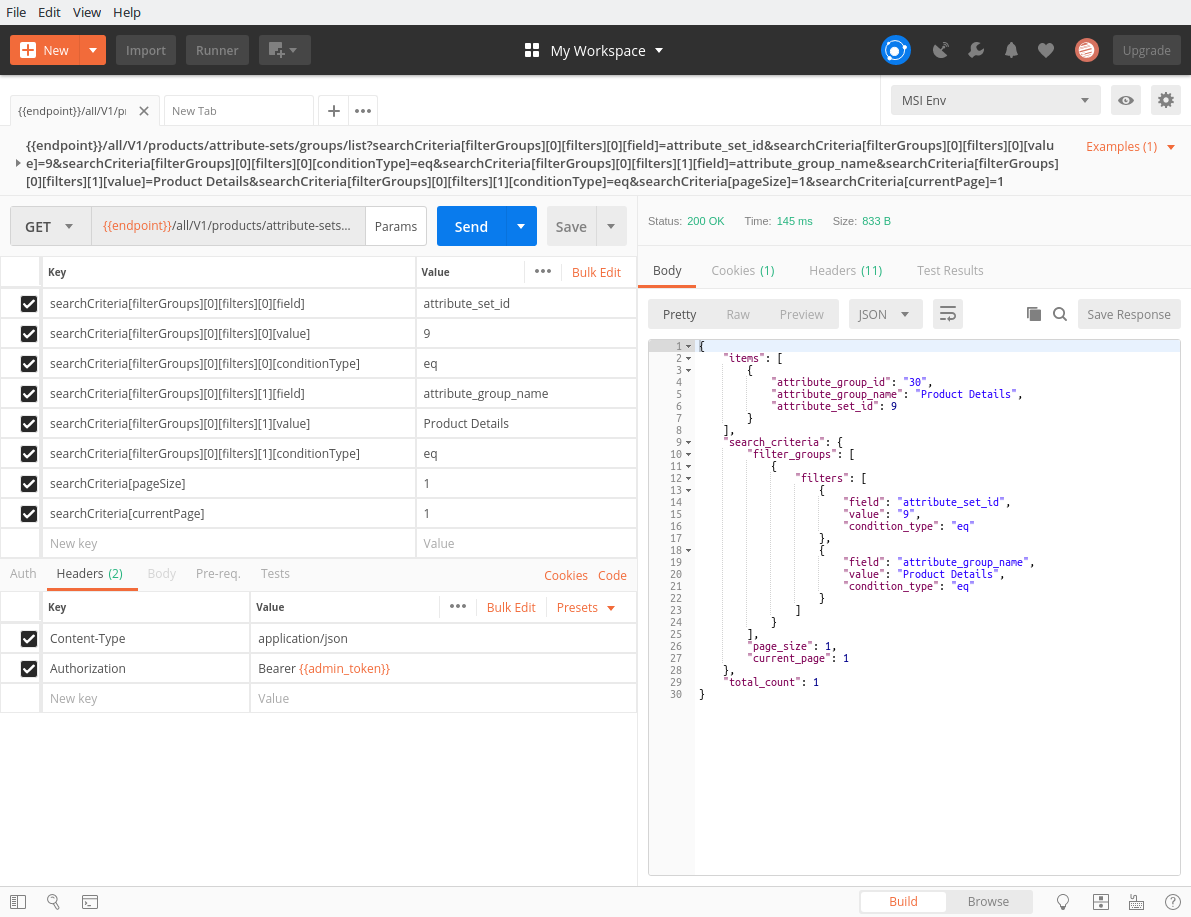This screenshot has width=1191, height=917.
Task: Open the Presets dropdown
Action: (x=586, y=607)
